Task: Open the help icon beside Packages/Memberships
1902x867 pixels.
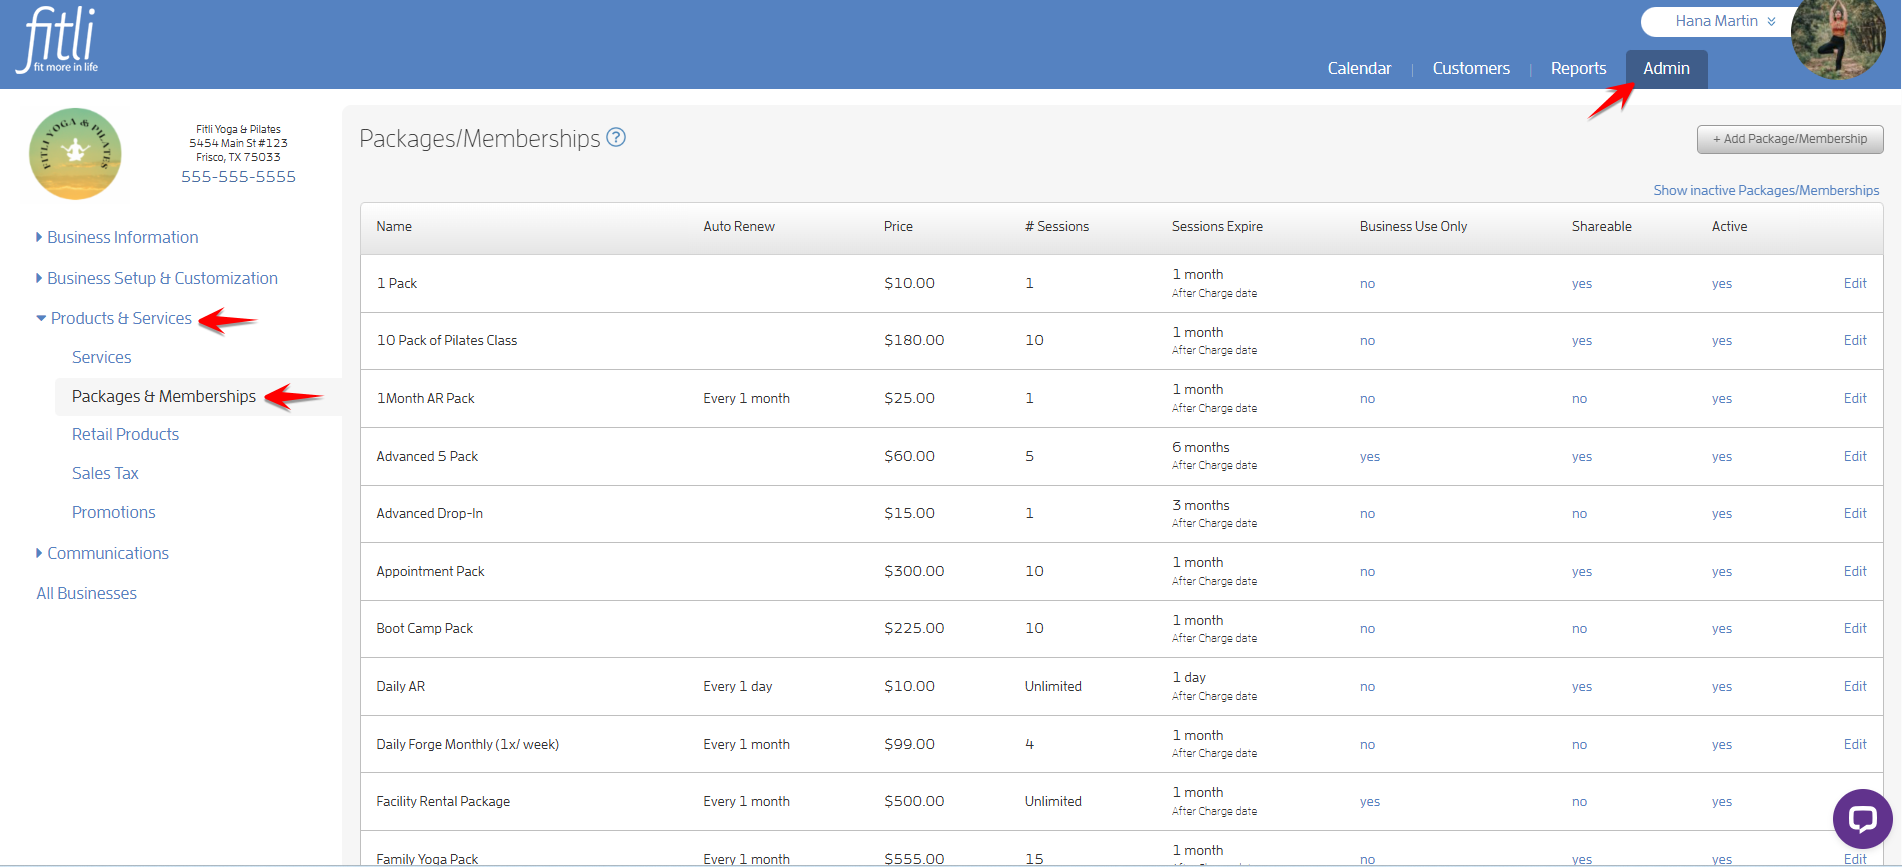Action: (617, 138)
